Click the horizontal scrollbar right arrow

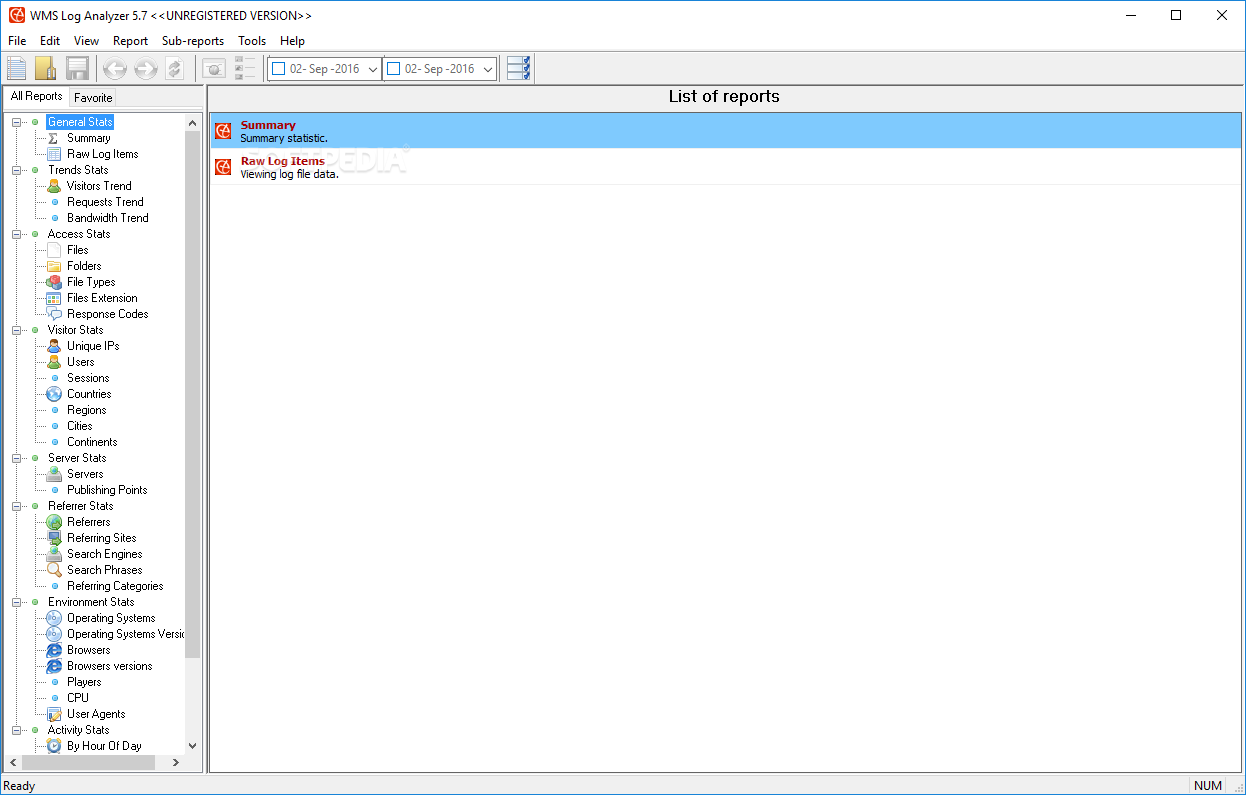(176, 763)
